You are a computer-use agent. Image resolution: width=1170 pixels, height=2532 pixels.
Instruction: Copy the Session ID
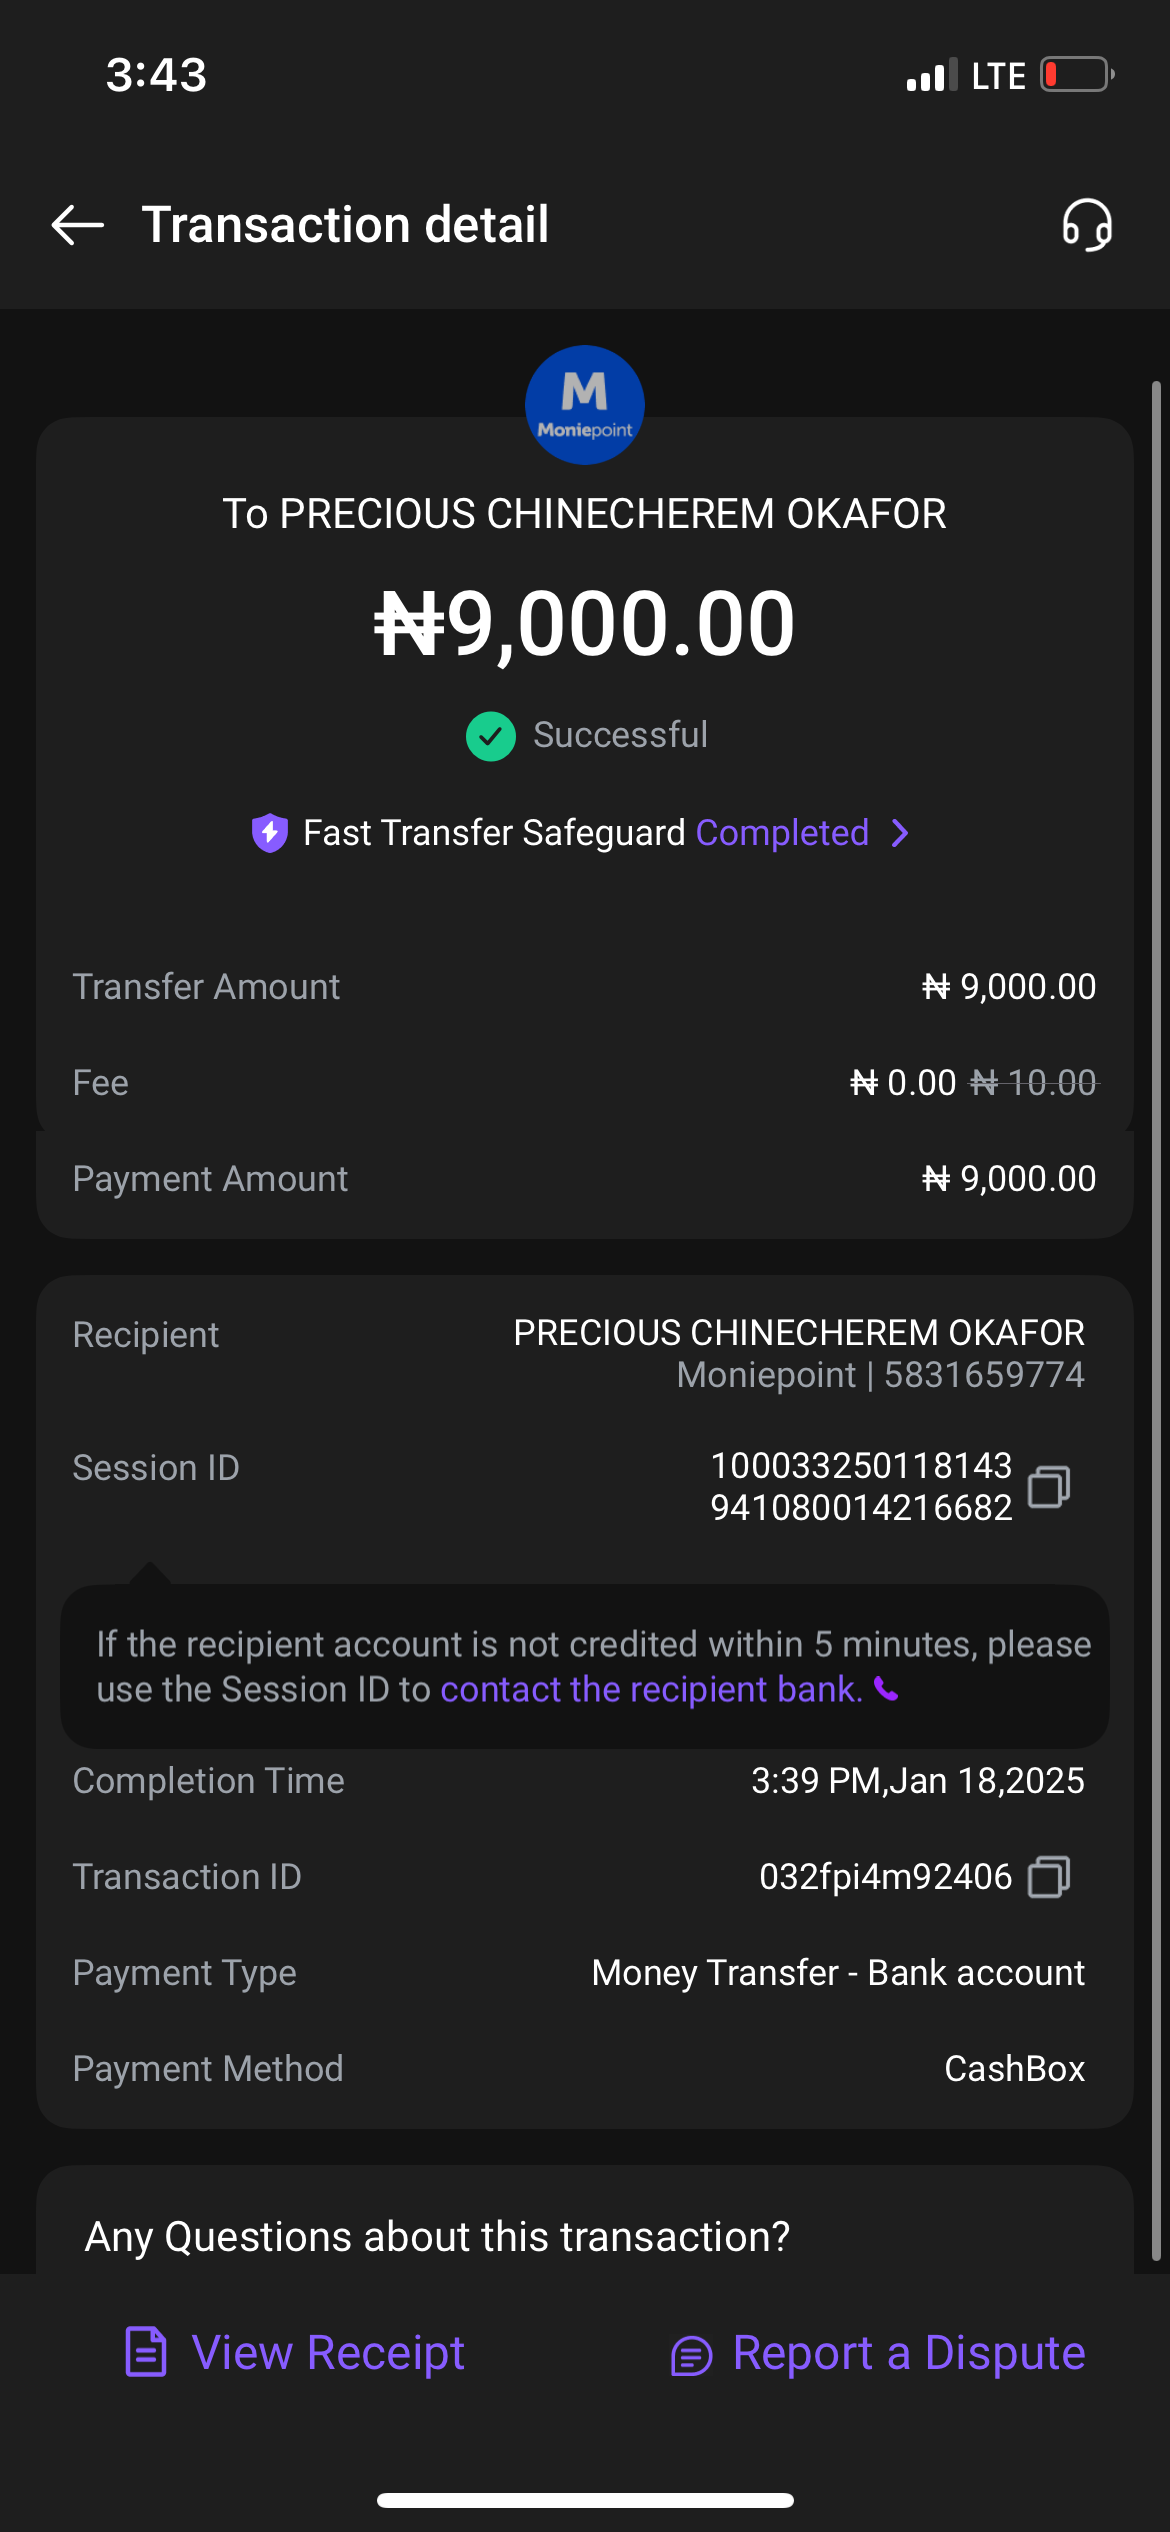coord(1049,1487)
